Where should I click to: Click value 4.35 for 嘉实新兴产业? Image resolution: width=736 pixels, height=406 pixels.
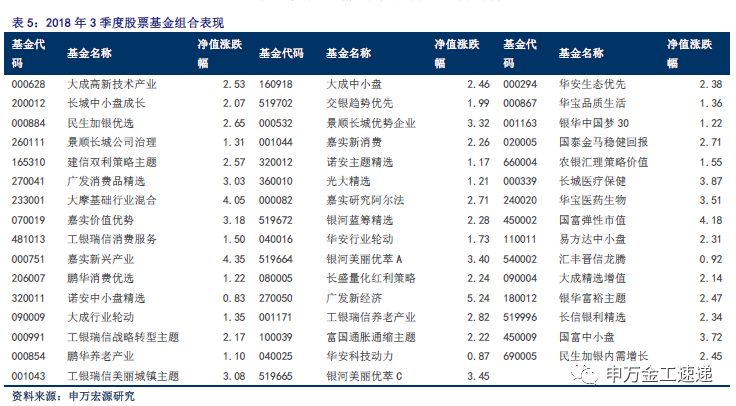(234, 259)
